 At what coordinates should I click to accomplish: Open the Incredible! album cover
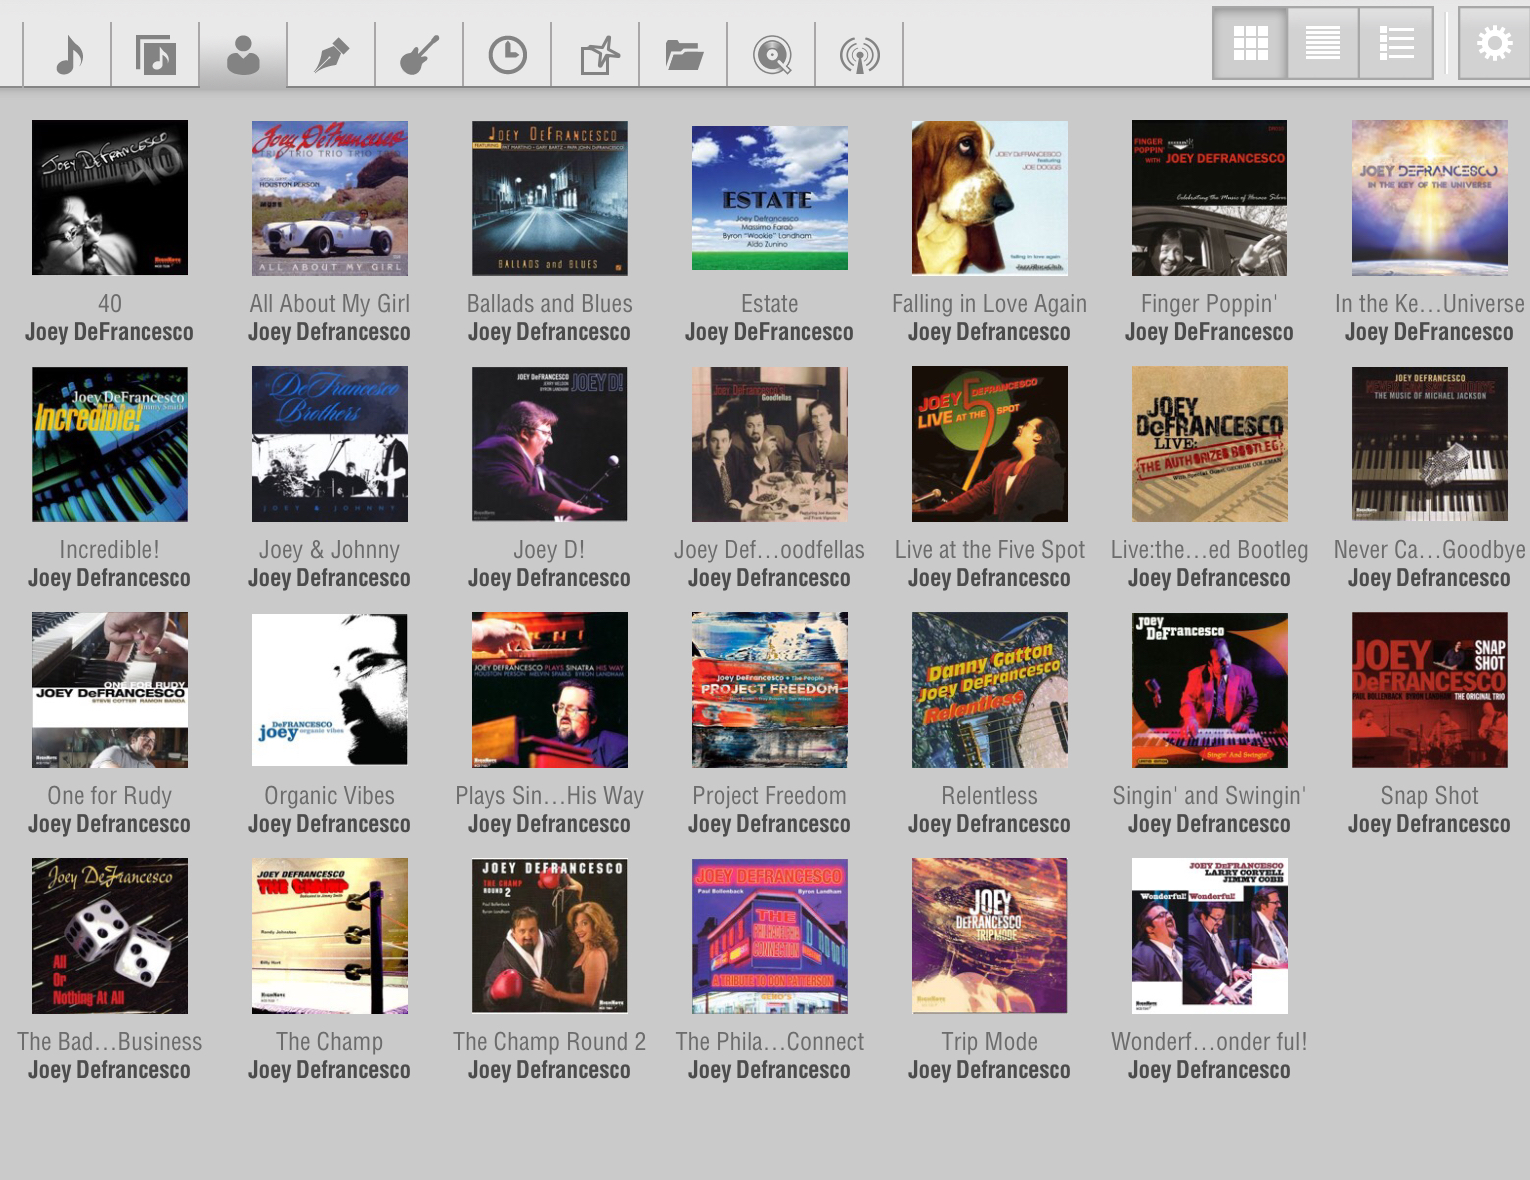point(110,444)
